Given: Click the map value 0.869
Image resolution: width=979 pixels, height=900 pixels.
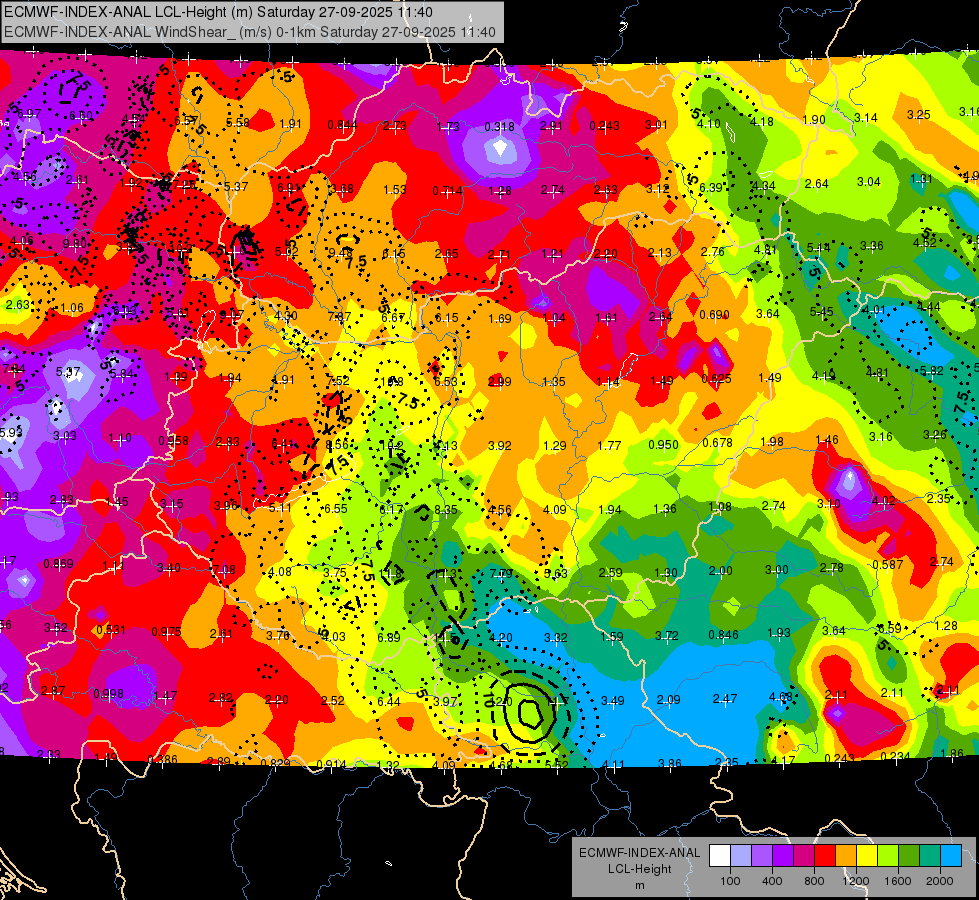Looking at the screenshot, I should pyautogui.click(x=58, y=564).
